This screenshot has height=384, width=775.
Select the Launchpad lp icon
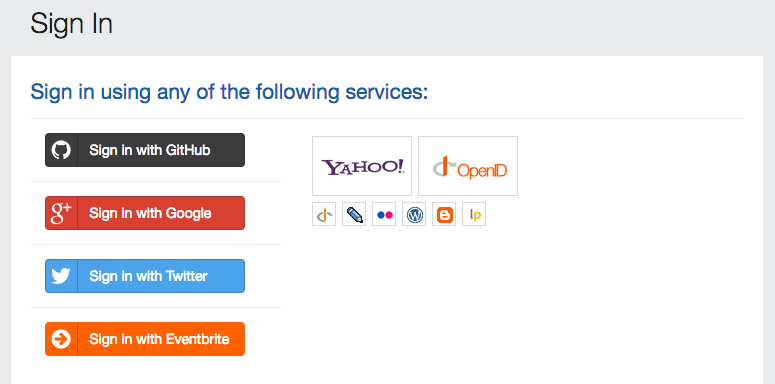click(x=474, y=214)
